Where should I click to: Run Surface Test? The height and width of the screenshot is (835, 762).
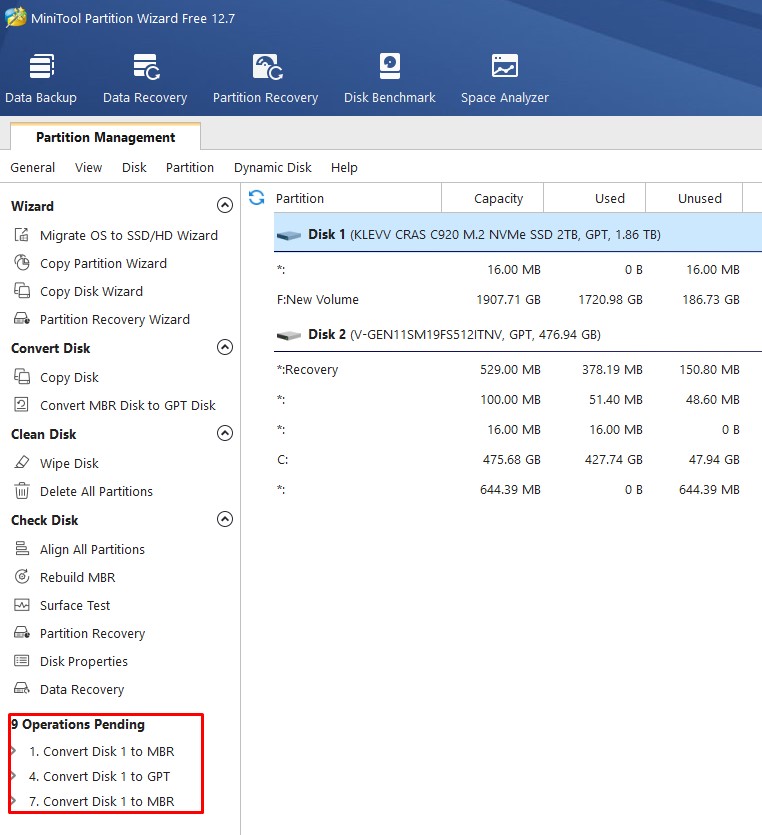pos(75,605)
